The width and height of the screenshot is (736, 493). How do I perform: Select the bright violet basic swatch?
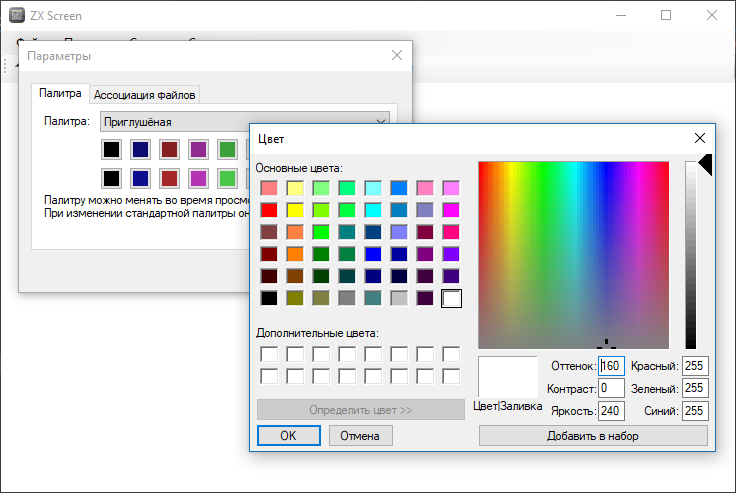tap(451, 254)
